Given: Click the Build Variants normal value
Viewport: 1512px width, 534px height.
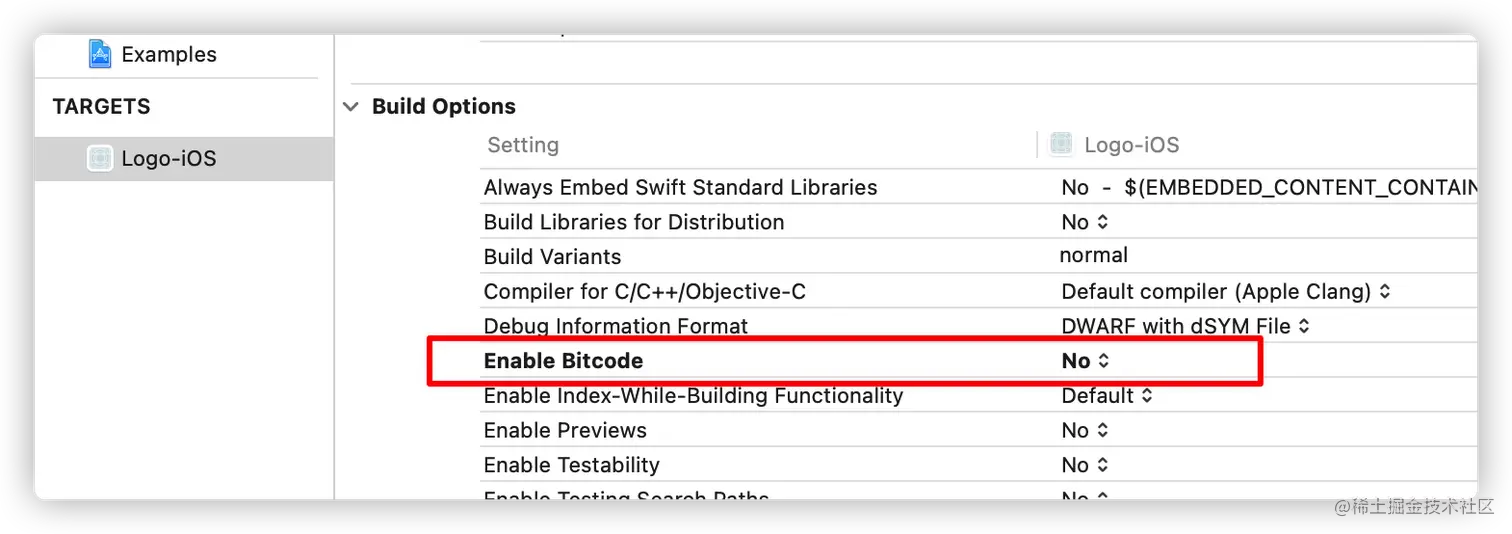Looking at the screenshot, I should click(1094, 255).
